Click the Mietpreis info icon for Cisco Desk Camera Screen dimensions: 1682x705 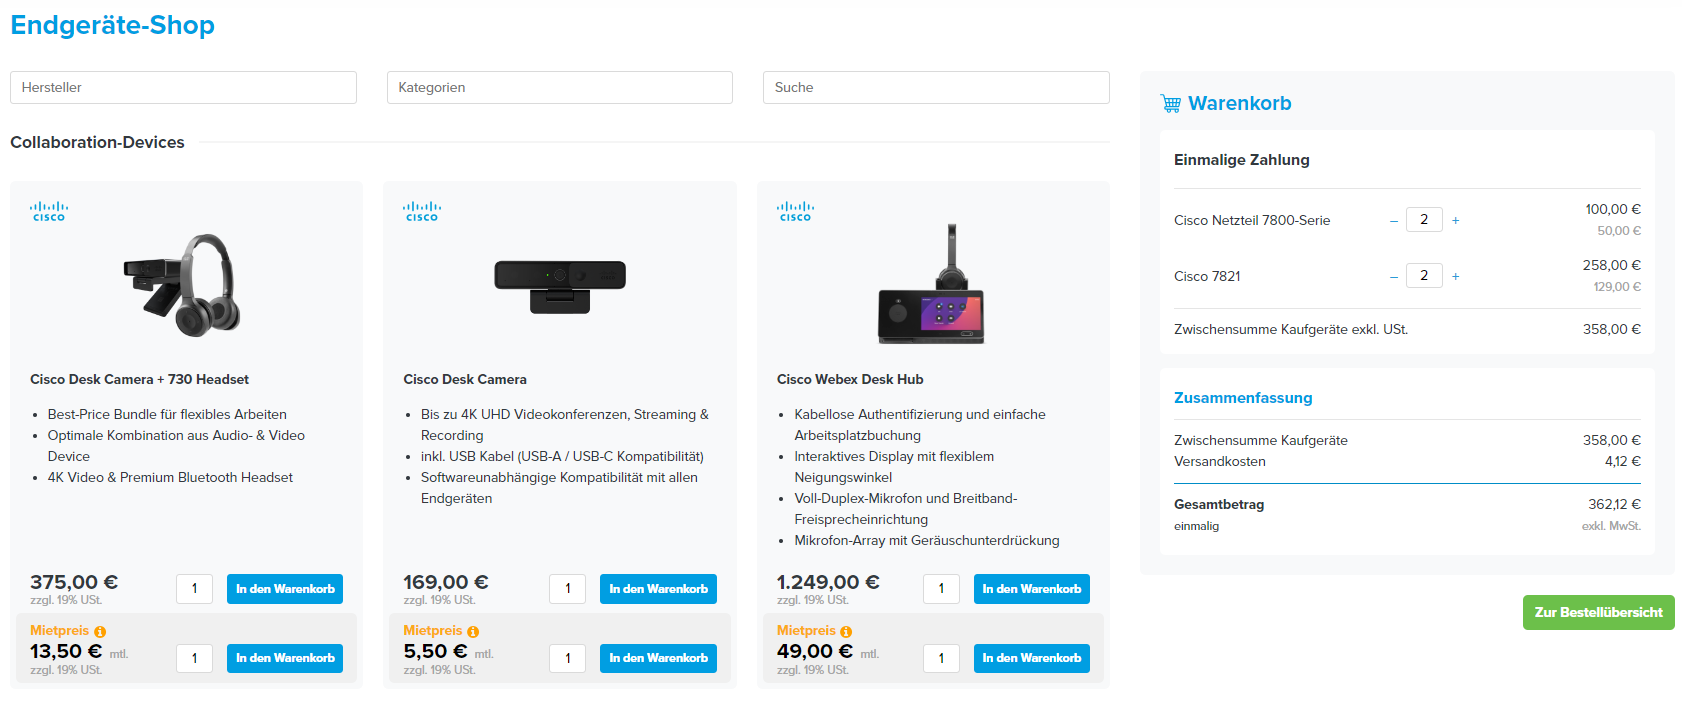[473, 632]
